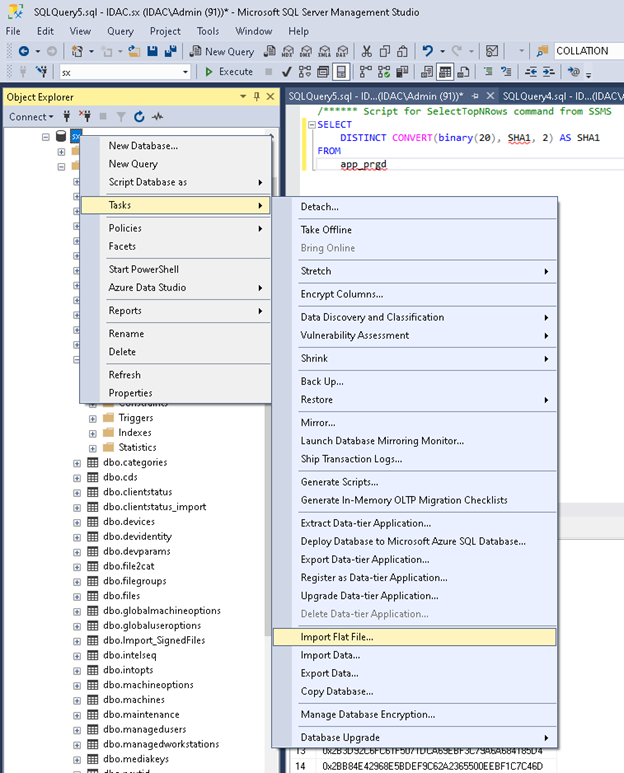The height and width of the screenshot is (773, 624).
Task: Click the pin icon on Object Explorer
Action: click(256, 96)
